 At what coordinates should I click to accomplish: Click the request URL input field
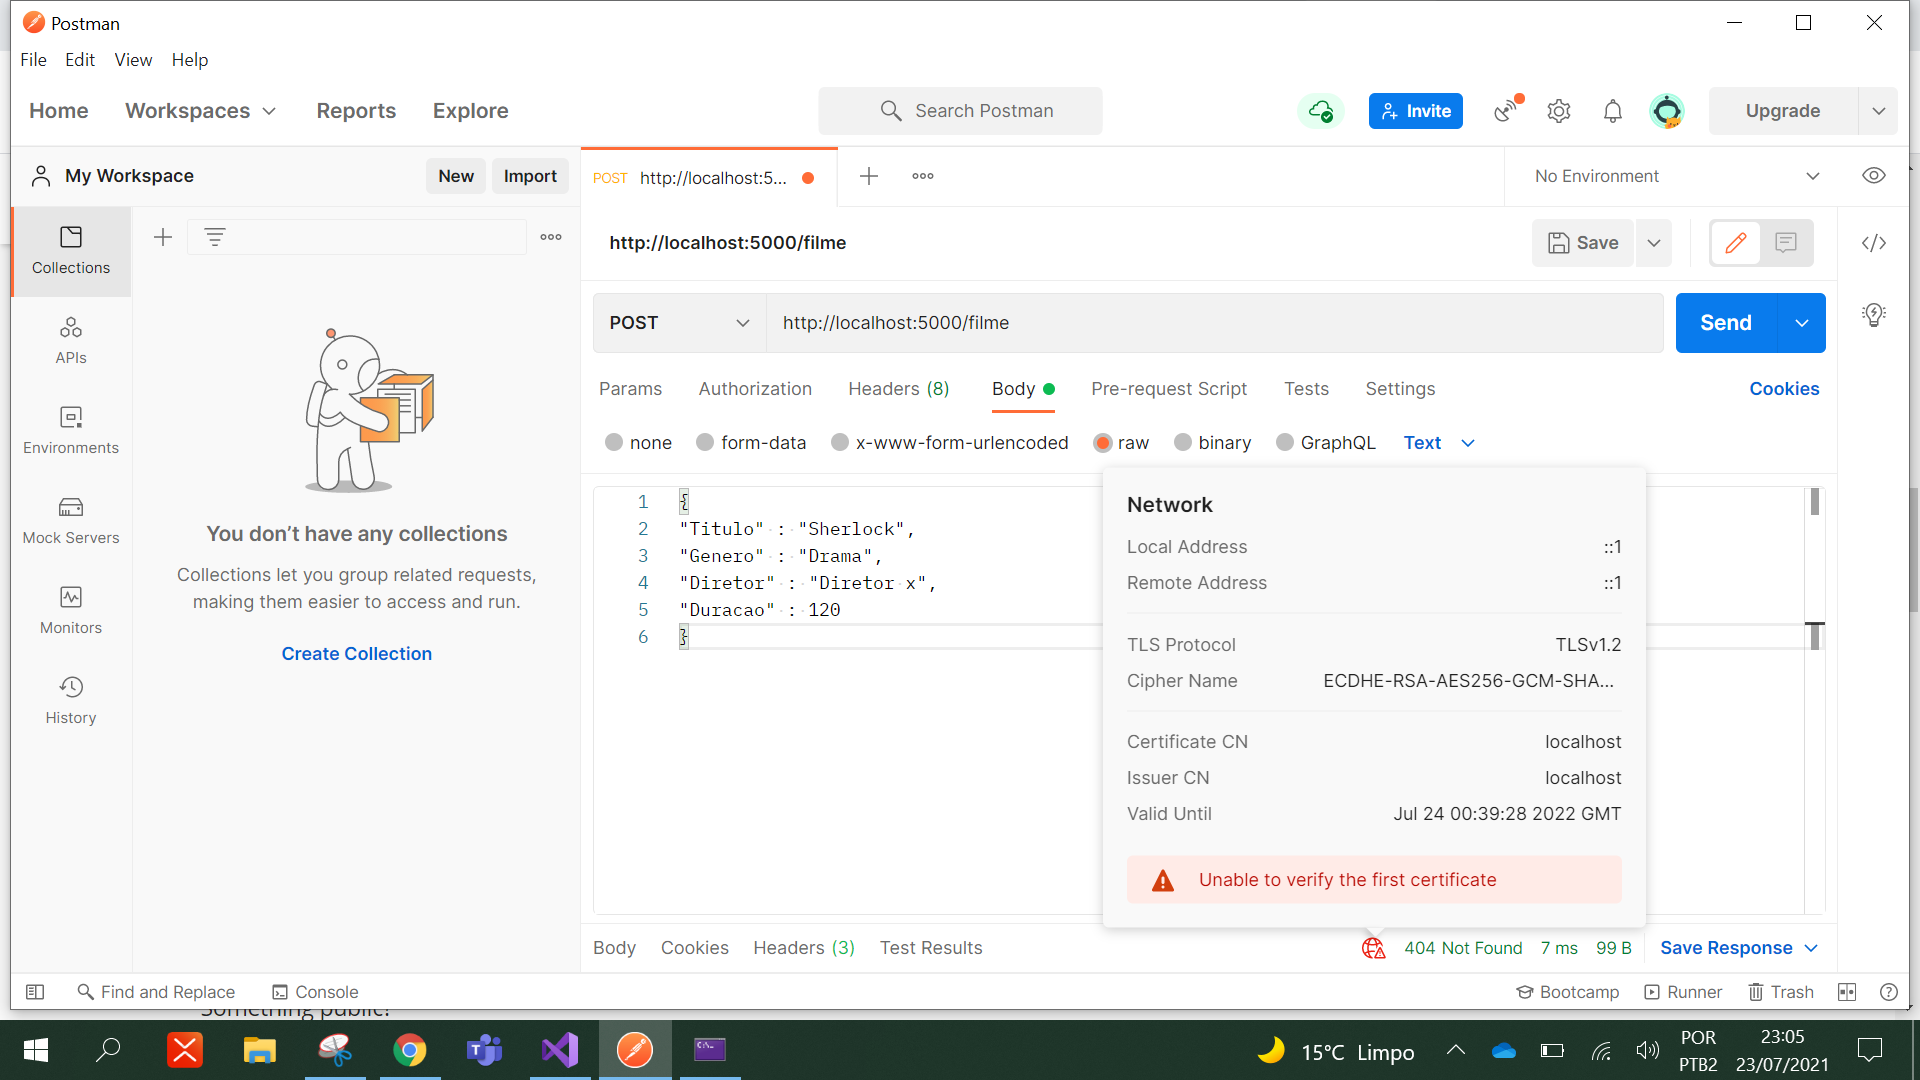tap(1213, 322)
